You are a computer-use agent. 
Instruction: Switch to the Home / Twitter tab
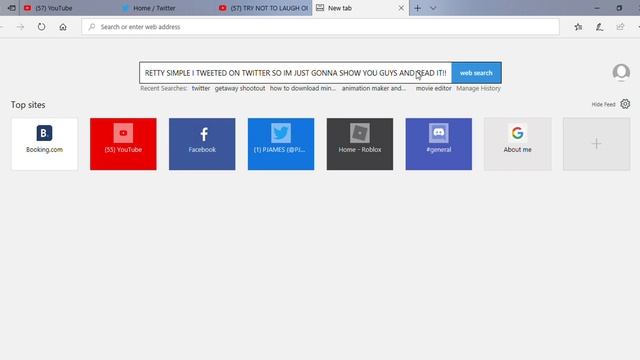pyautogui.click(x=165, y=8)
